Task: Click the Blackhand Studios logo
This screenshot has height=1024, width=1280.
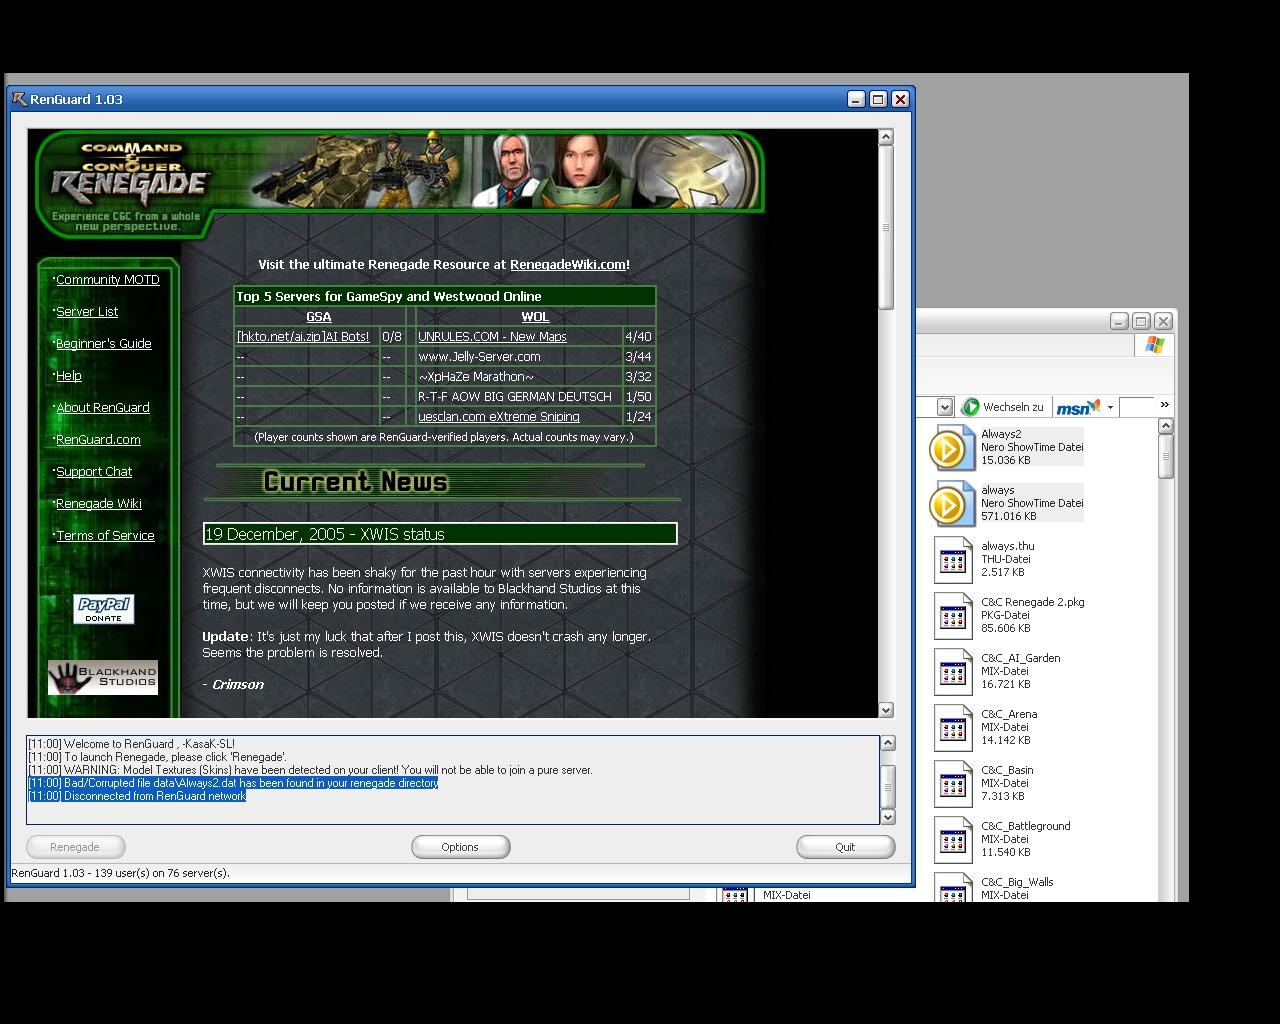Action: point(103,677)
